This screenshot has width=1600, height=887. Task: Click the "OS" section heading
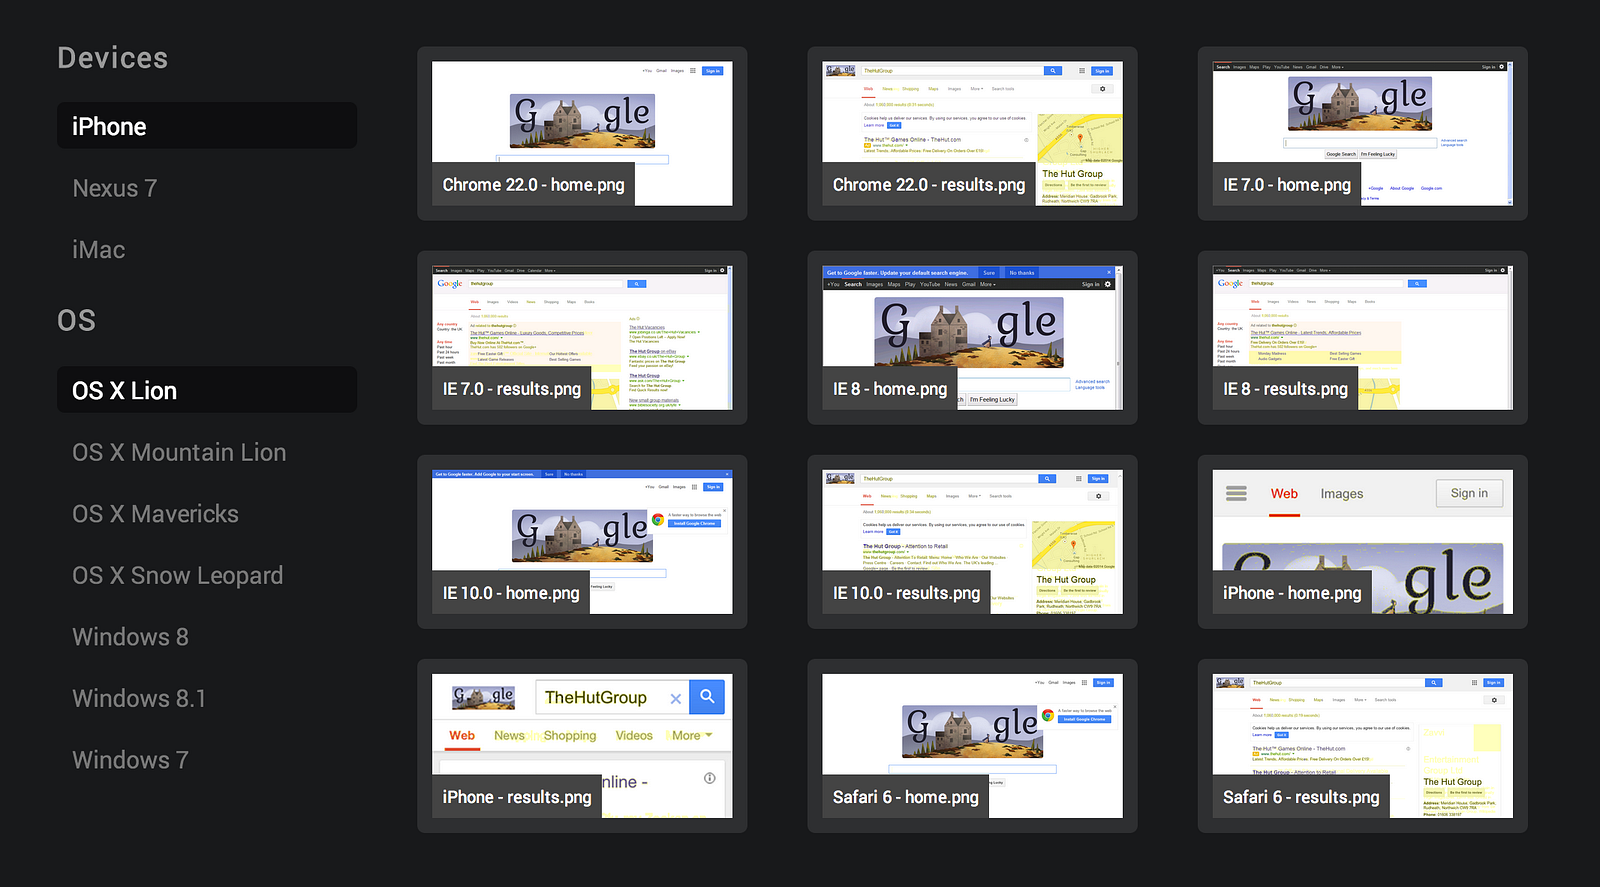(76, 320)
